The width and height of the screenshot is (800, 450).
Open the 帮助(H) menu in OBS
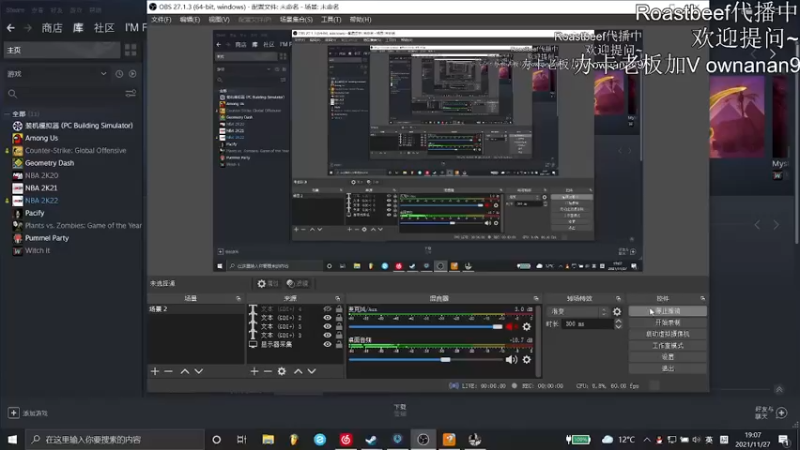[360, 19]
